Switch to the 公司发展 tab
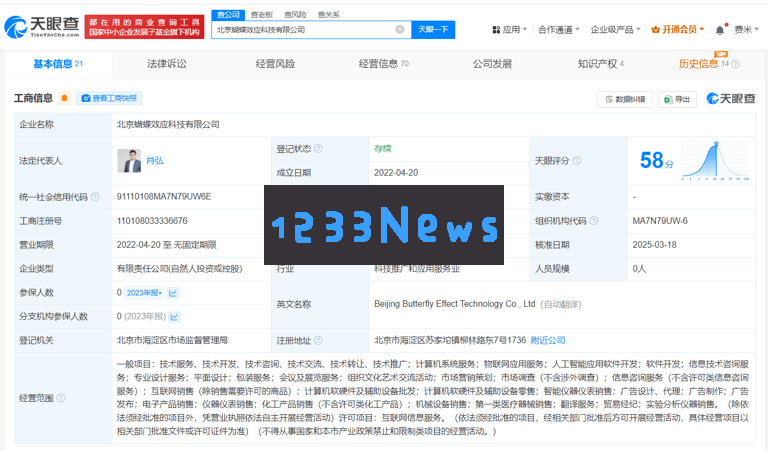The width and height of the screenshot is (768, 451). coord(492,64)
